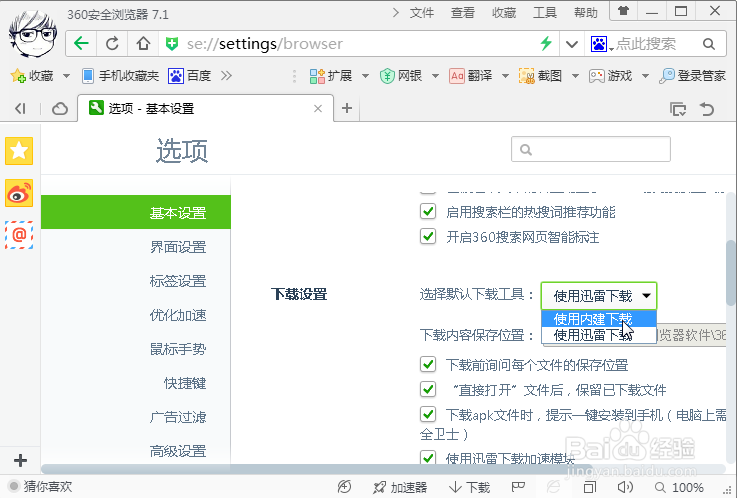The width and height of the screenshot is (737, 498).
Task: Select 基本设置 in settings sidebar
Action: pos(136,212)
